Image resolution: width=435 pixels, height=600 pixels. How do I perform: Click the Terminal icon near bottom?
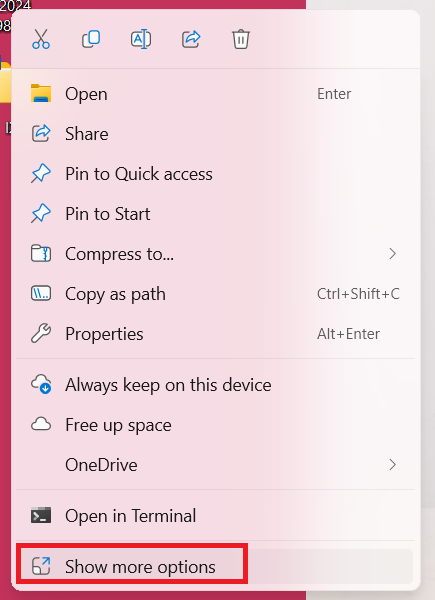pos(41,515)
